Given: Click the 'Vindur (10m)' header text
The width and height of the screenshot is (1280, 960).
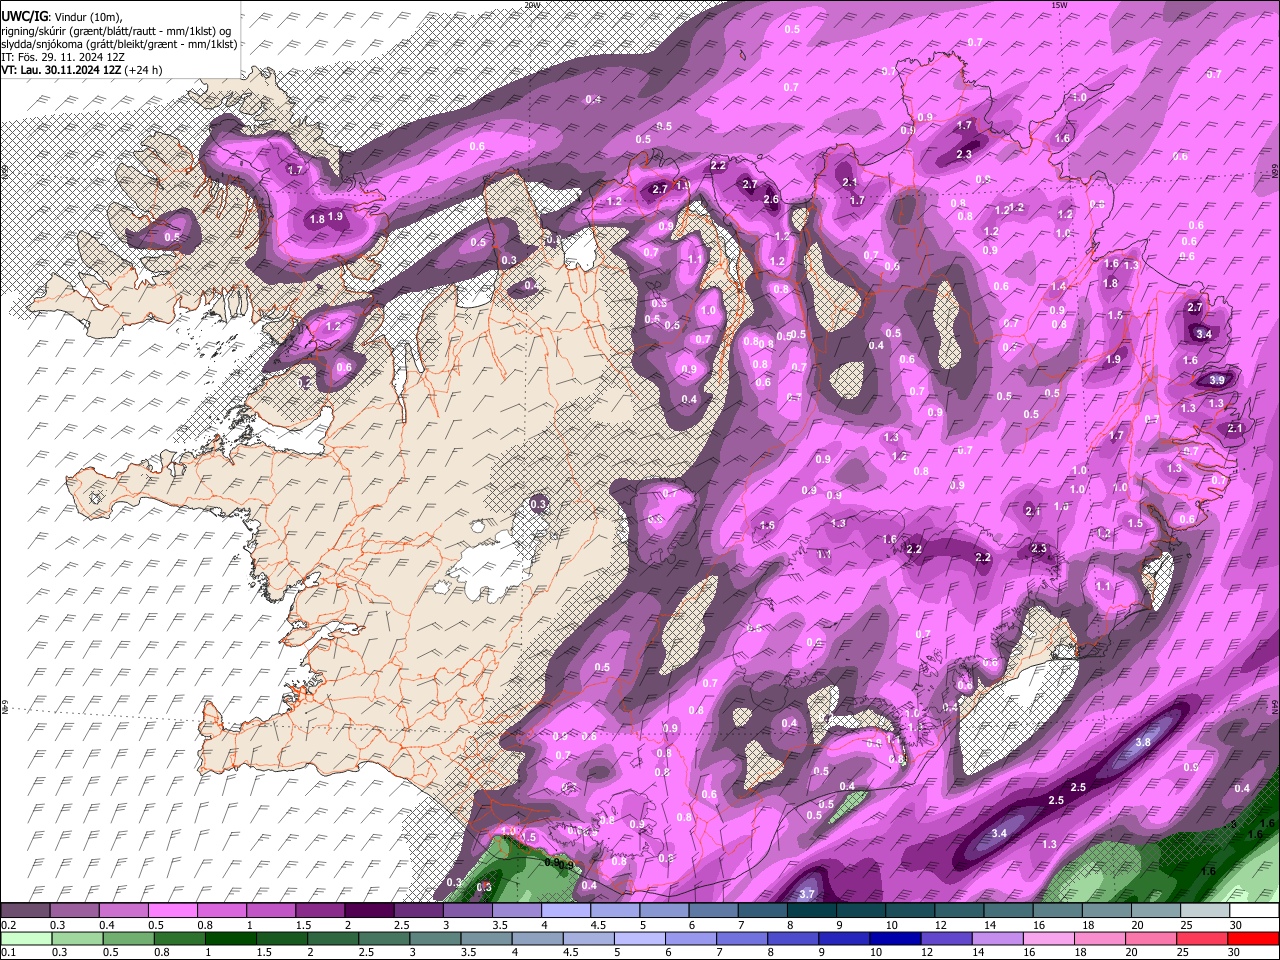Looking at the screenshot, I should pos(87,16).
